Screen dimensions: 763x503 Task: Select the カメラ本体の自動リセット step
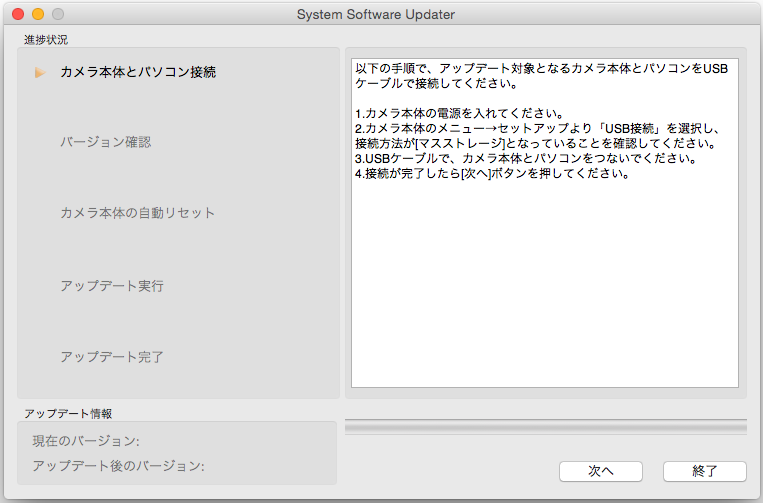pos(137,213)
